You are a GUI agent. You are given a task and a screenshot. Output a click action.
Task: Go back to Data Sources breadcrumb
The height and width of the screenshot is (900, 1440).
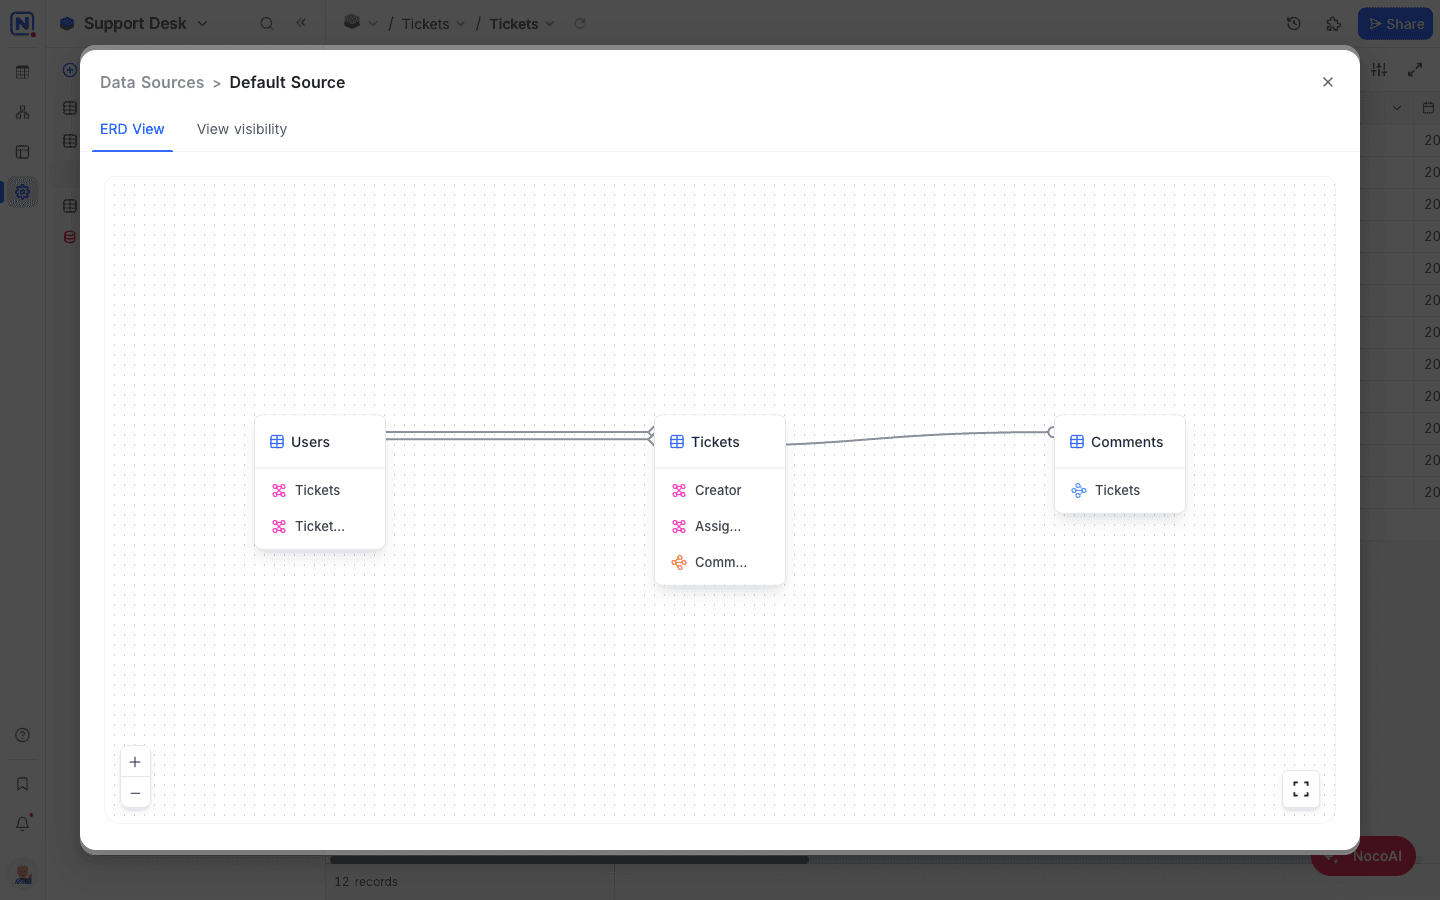click(x=152, y=82)
